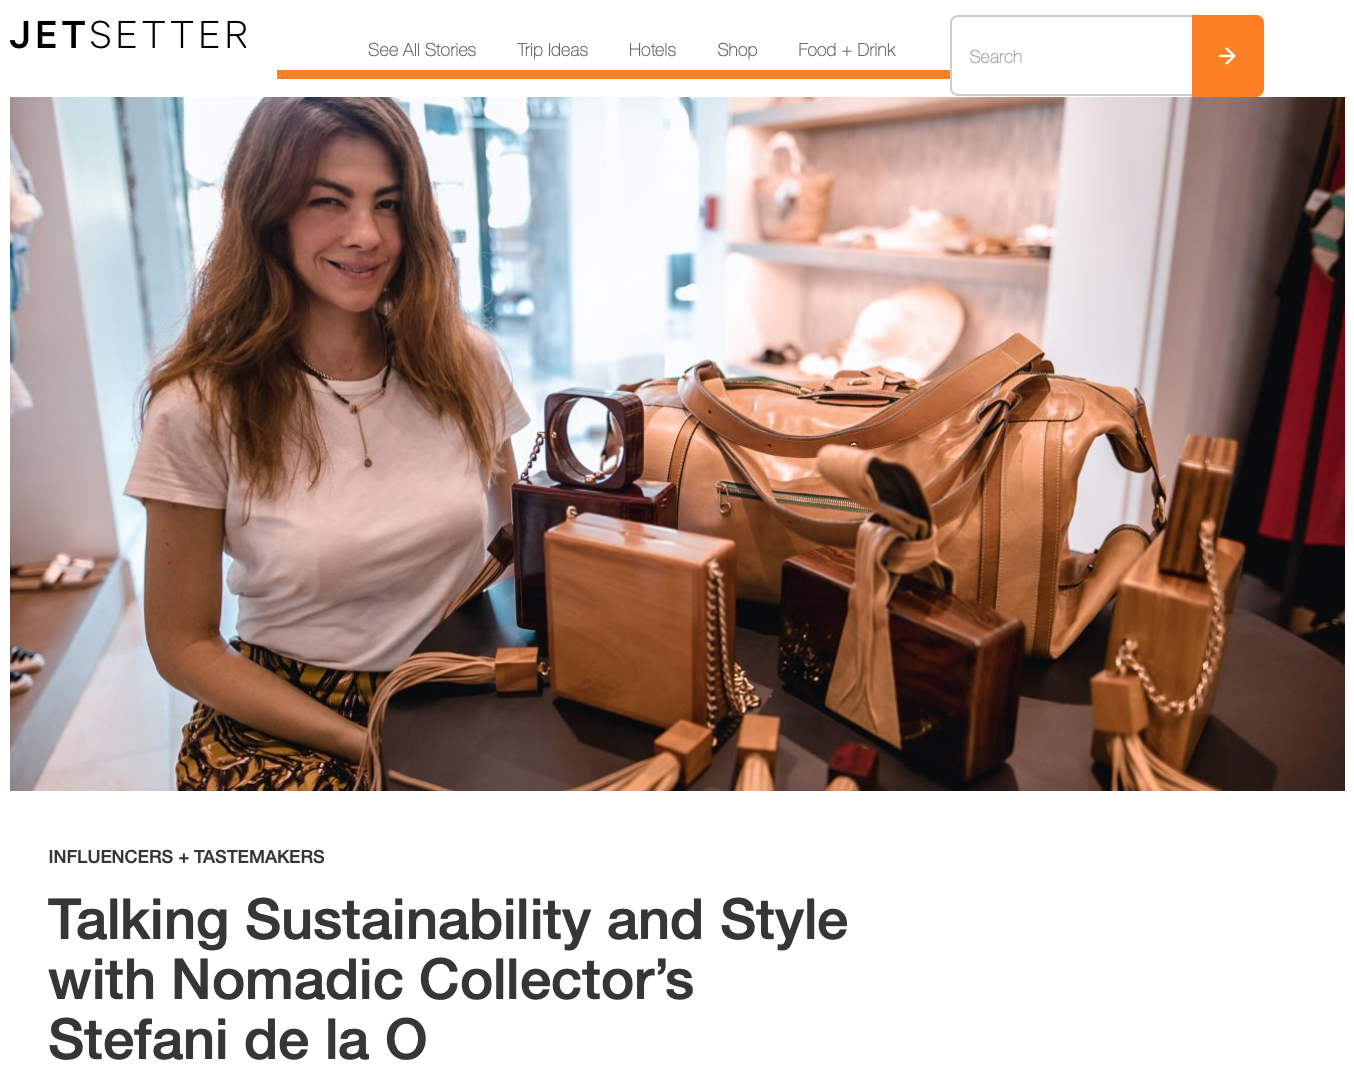1354x1076 pixels.
Task: Open the Influencers + Tastemakers category link
Action: coord(186,857)
